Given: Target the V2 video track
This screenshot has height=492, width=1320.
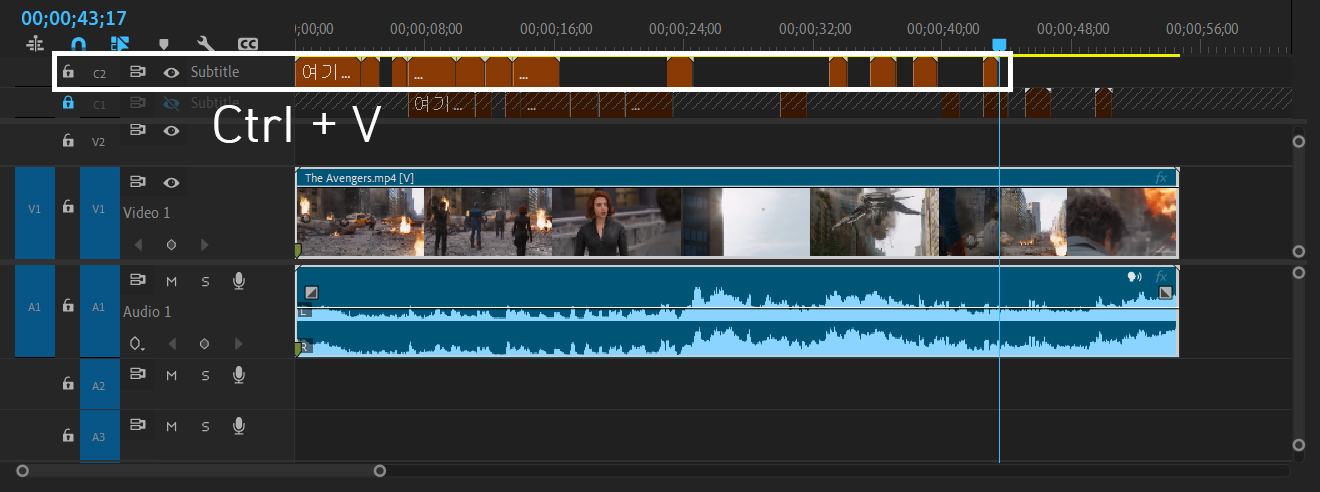Looking at the screenshot, I should tap(99, 141).
